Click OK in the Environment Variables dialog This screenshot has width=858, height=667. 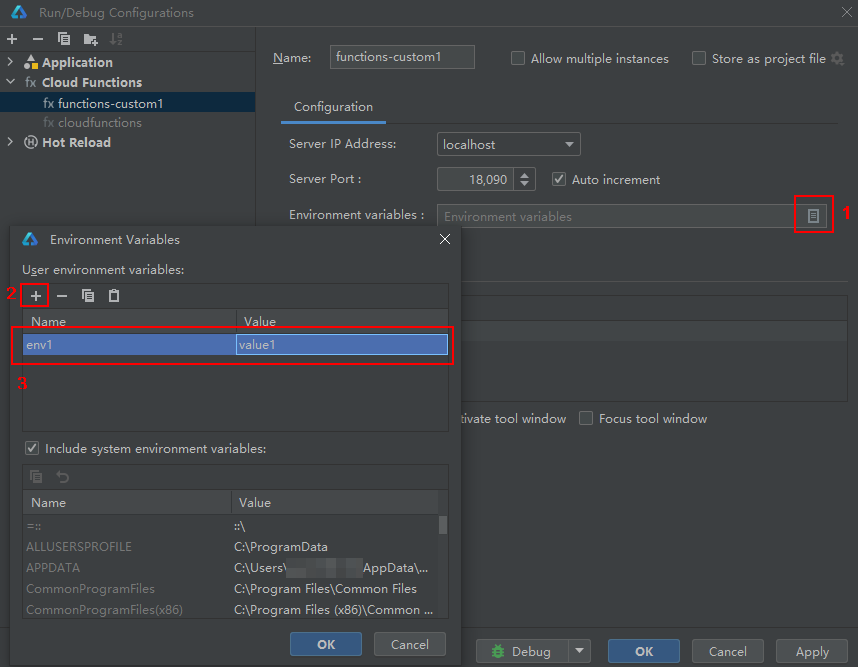coord(326,645)
